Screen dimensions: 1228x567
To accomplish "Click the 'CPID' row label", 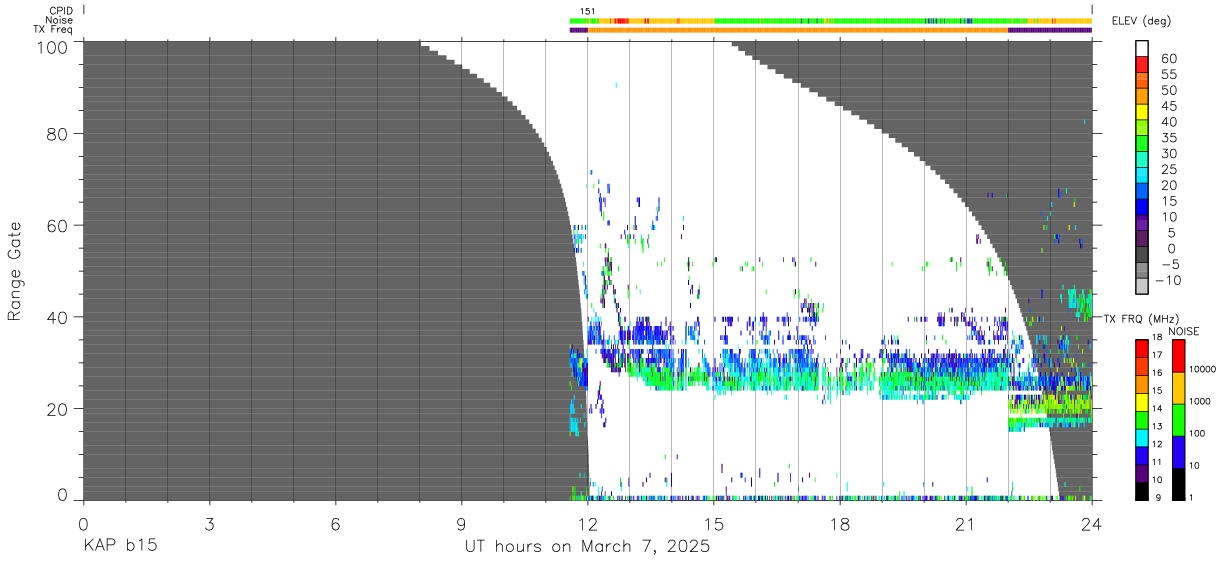I will [x=59, y=11].
